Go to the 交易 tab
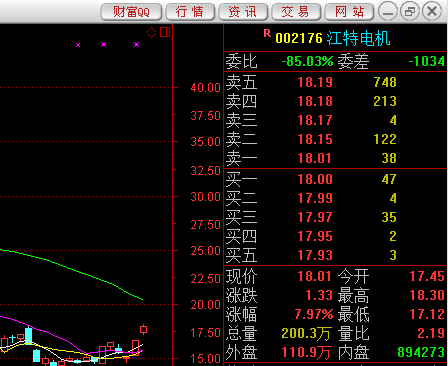Image resolution: width=448 pixels, height=366 pixels. tap(296, 12)
